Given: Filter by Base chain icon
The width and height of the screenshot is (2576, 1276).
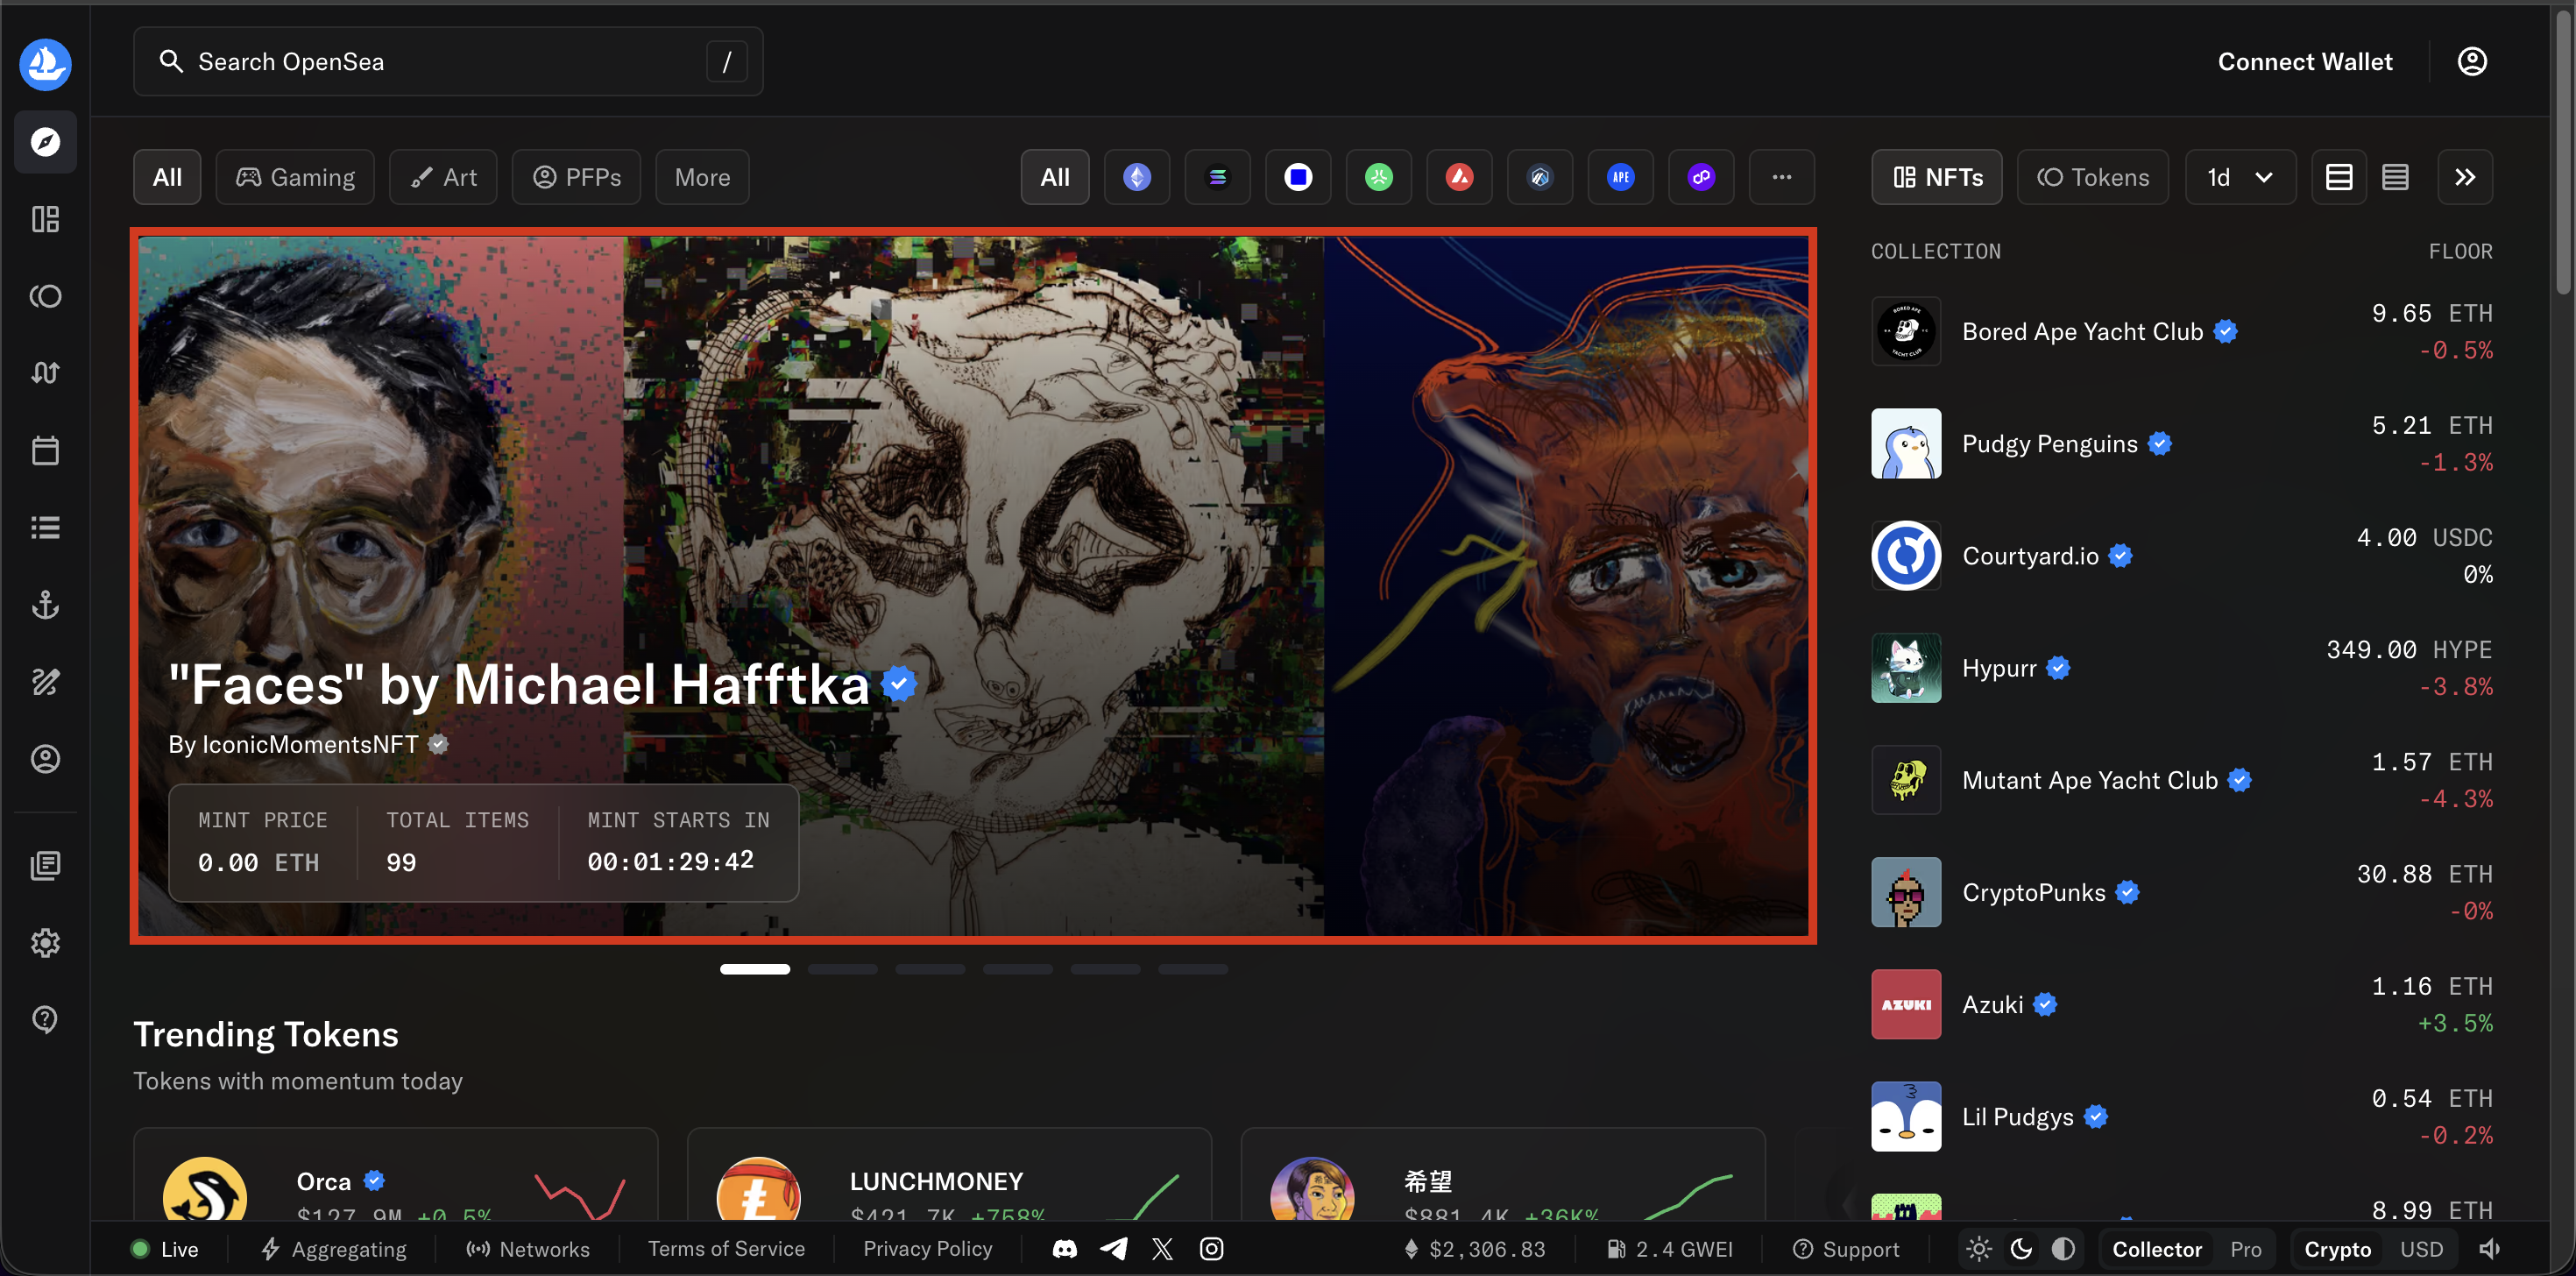Looking at the screenshot, I should pos(1298,177).
